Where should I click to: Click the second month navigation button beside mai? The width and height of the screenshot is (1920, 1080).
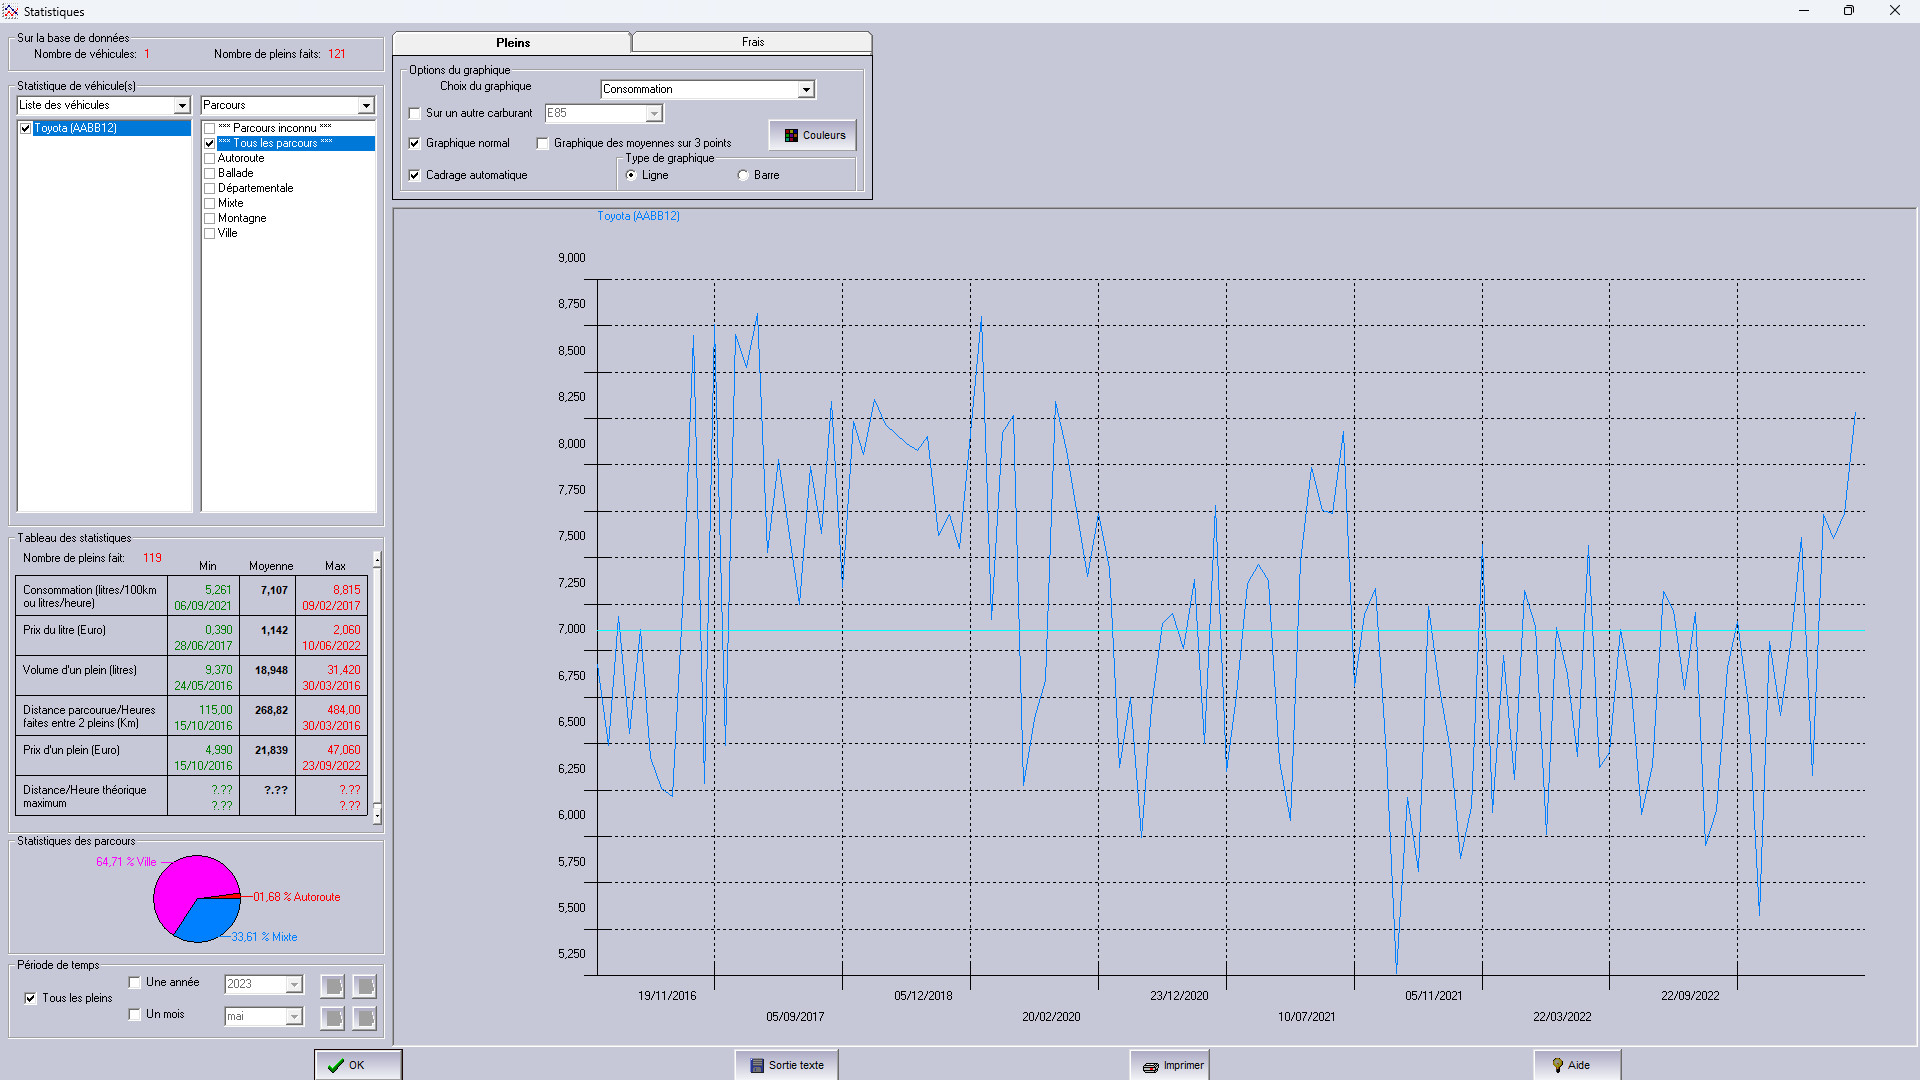tap(364, 1017)
